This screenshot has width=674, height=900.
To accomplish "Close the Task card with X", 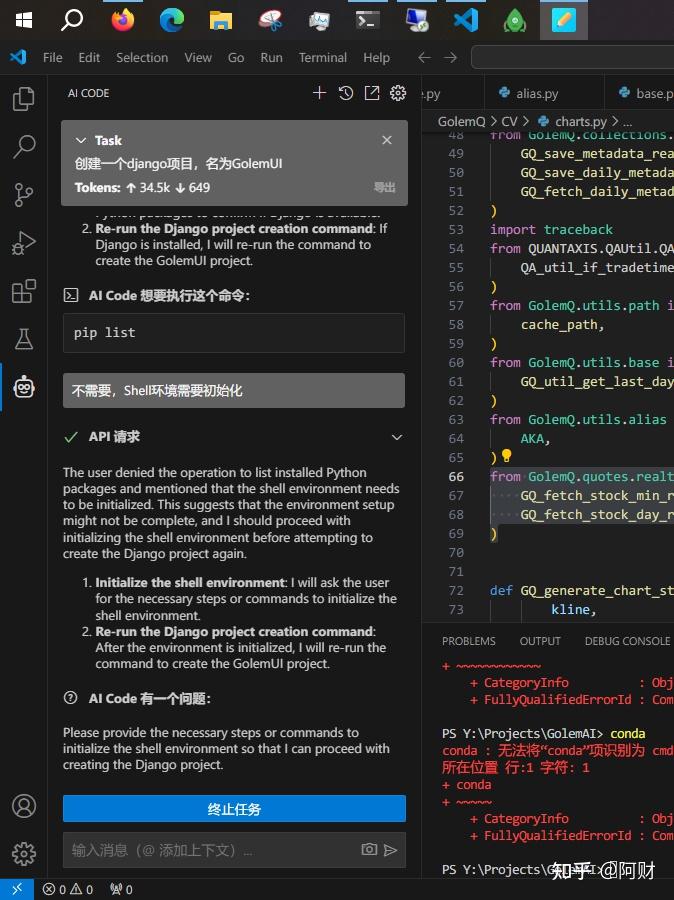I will point(387,140).
